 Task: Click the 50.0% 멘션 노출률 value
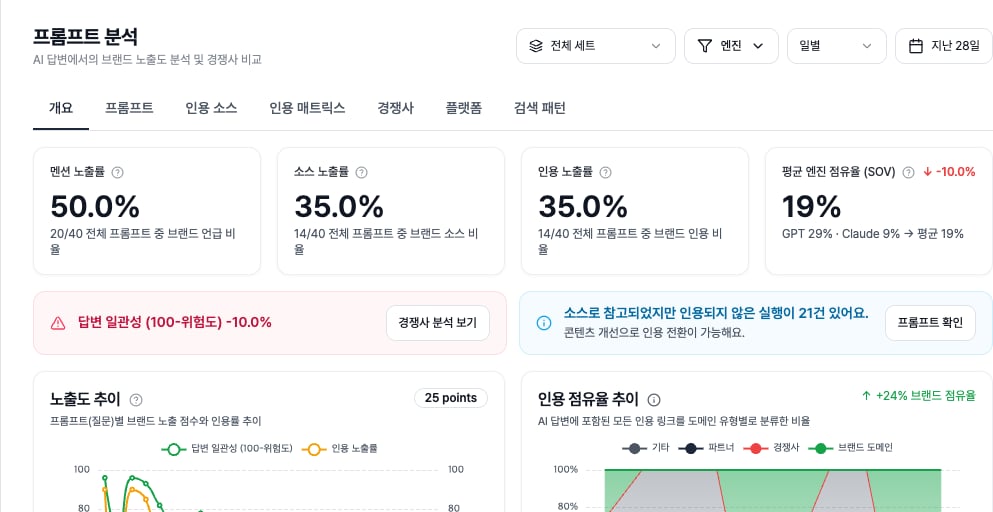tap(95, 207)
